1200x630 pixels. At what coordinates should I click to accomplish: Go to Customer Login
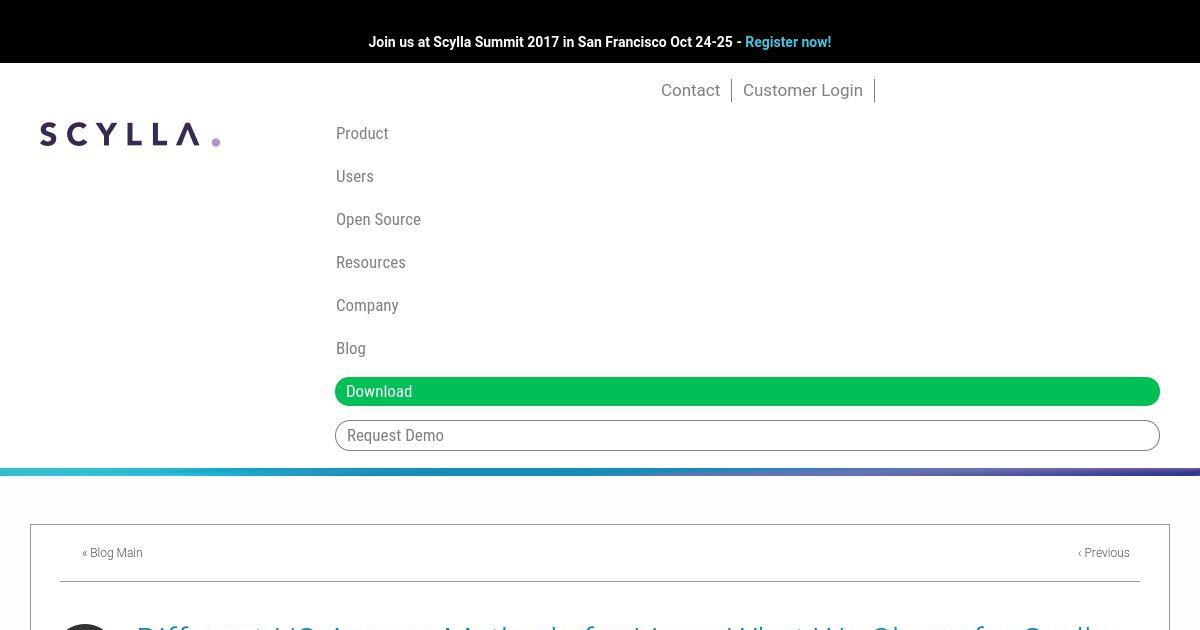[x=803, y=90]
